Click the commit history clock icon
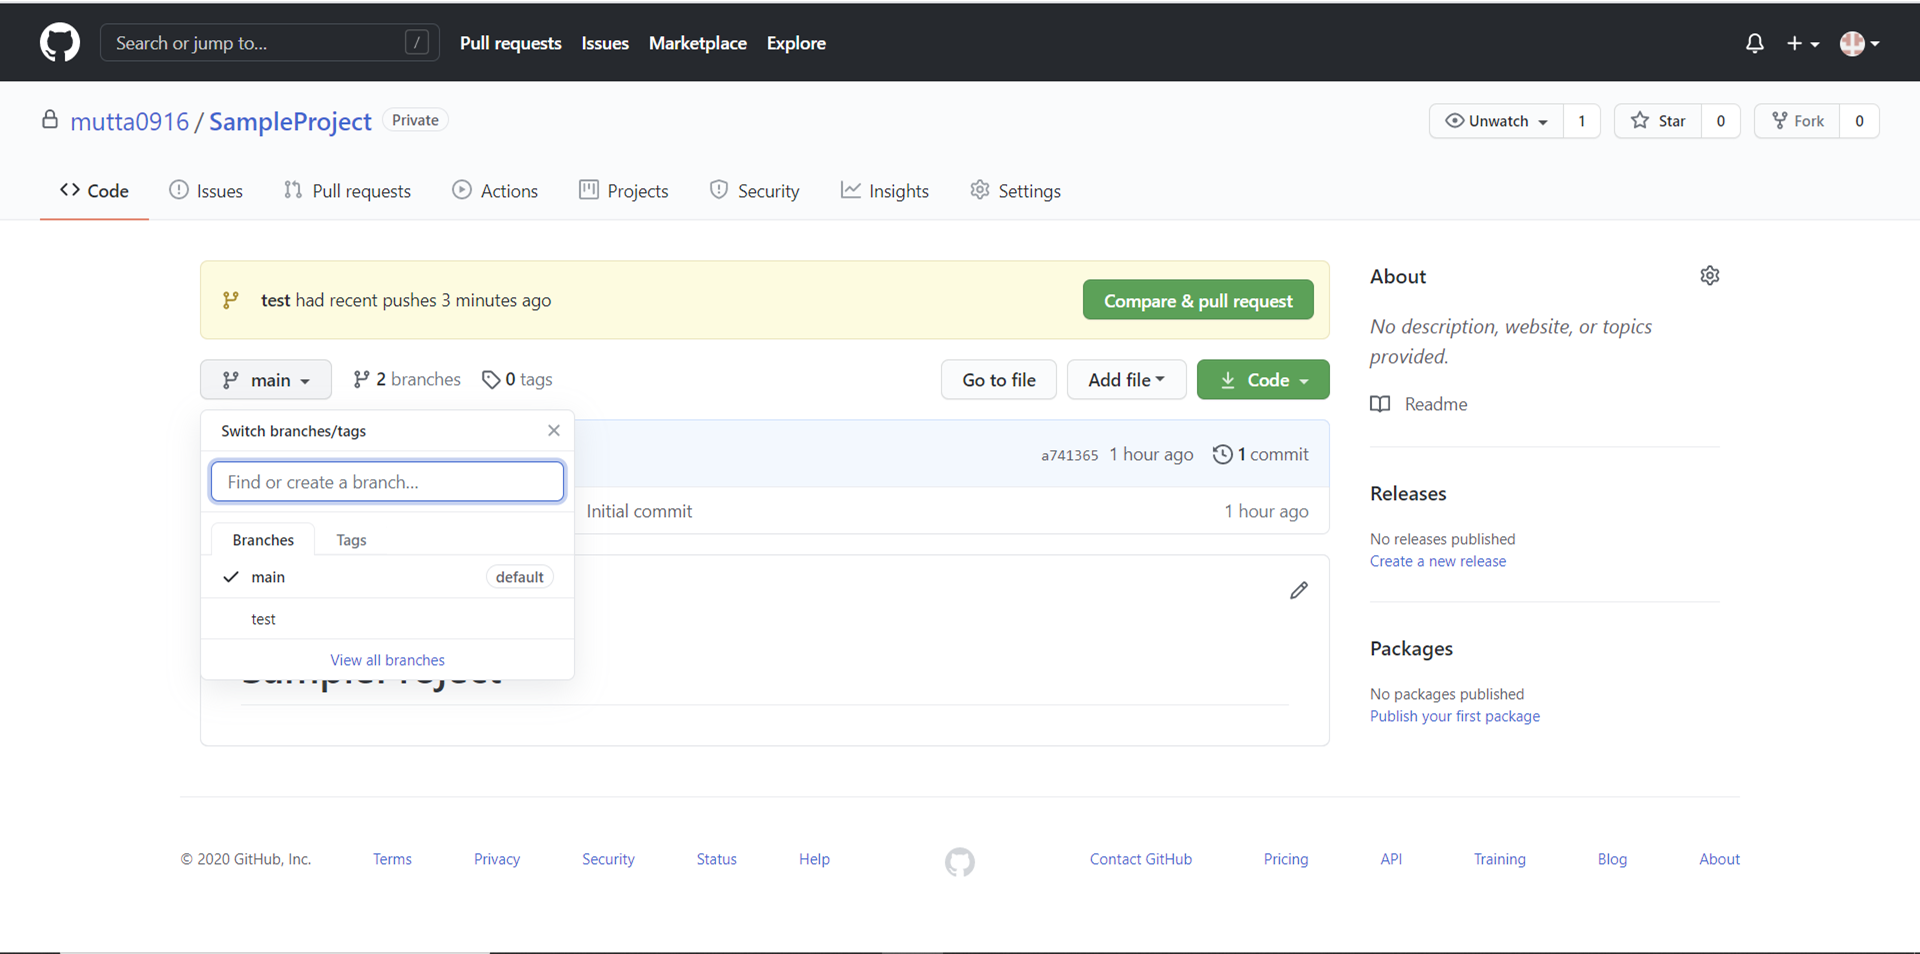The width and height of the screenshot is (1920, 954). coord(1222,454)
